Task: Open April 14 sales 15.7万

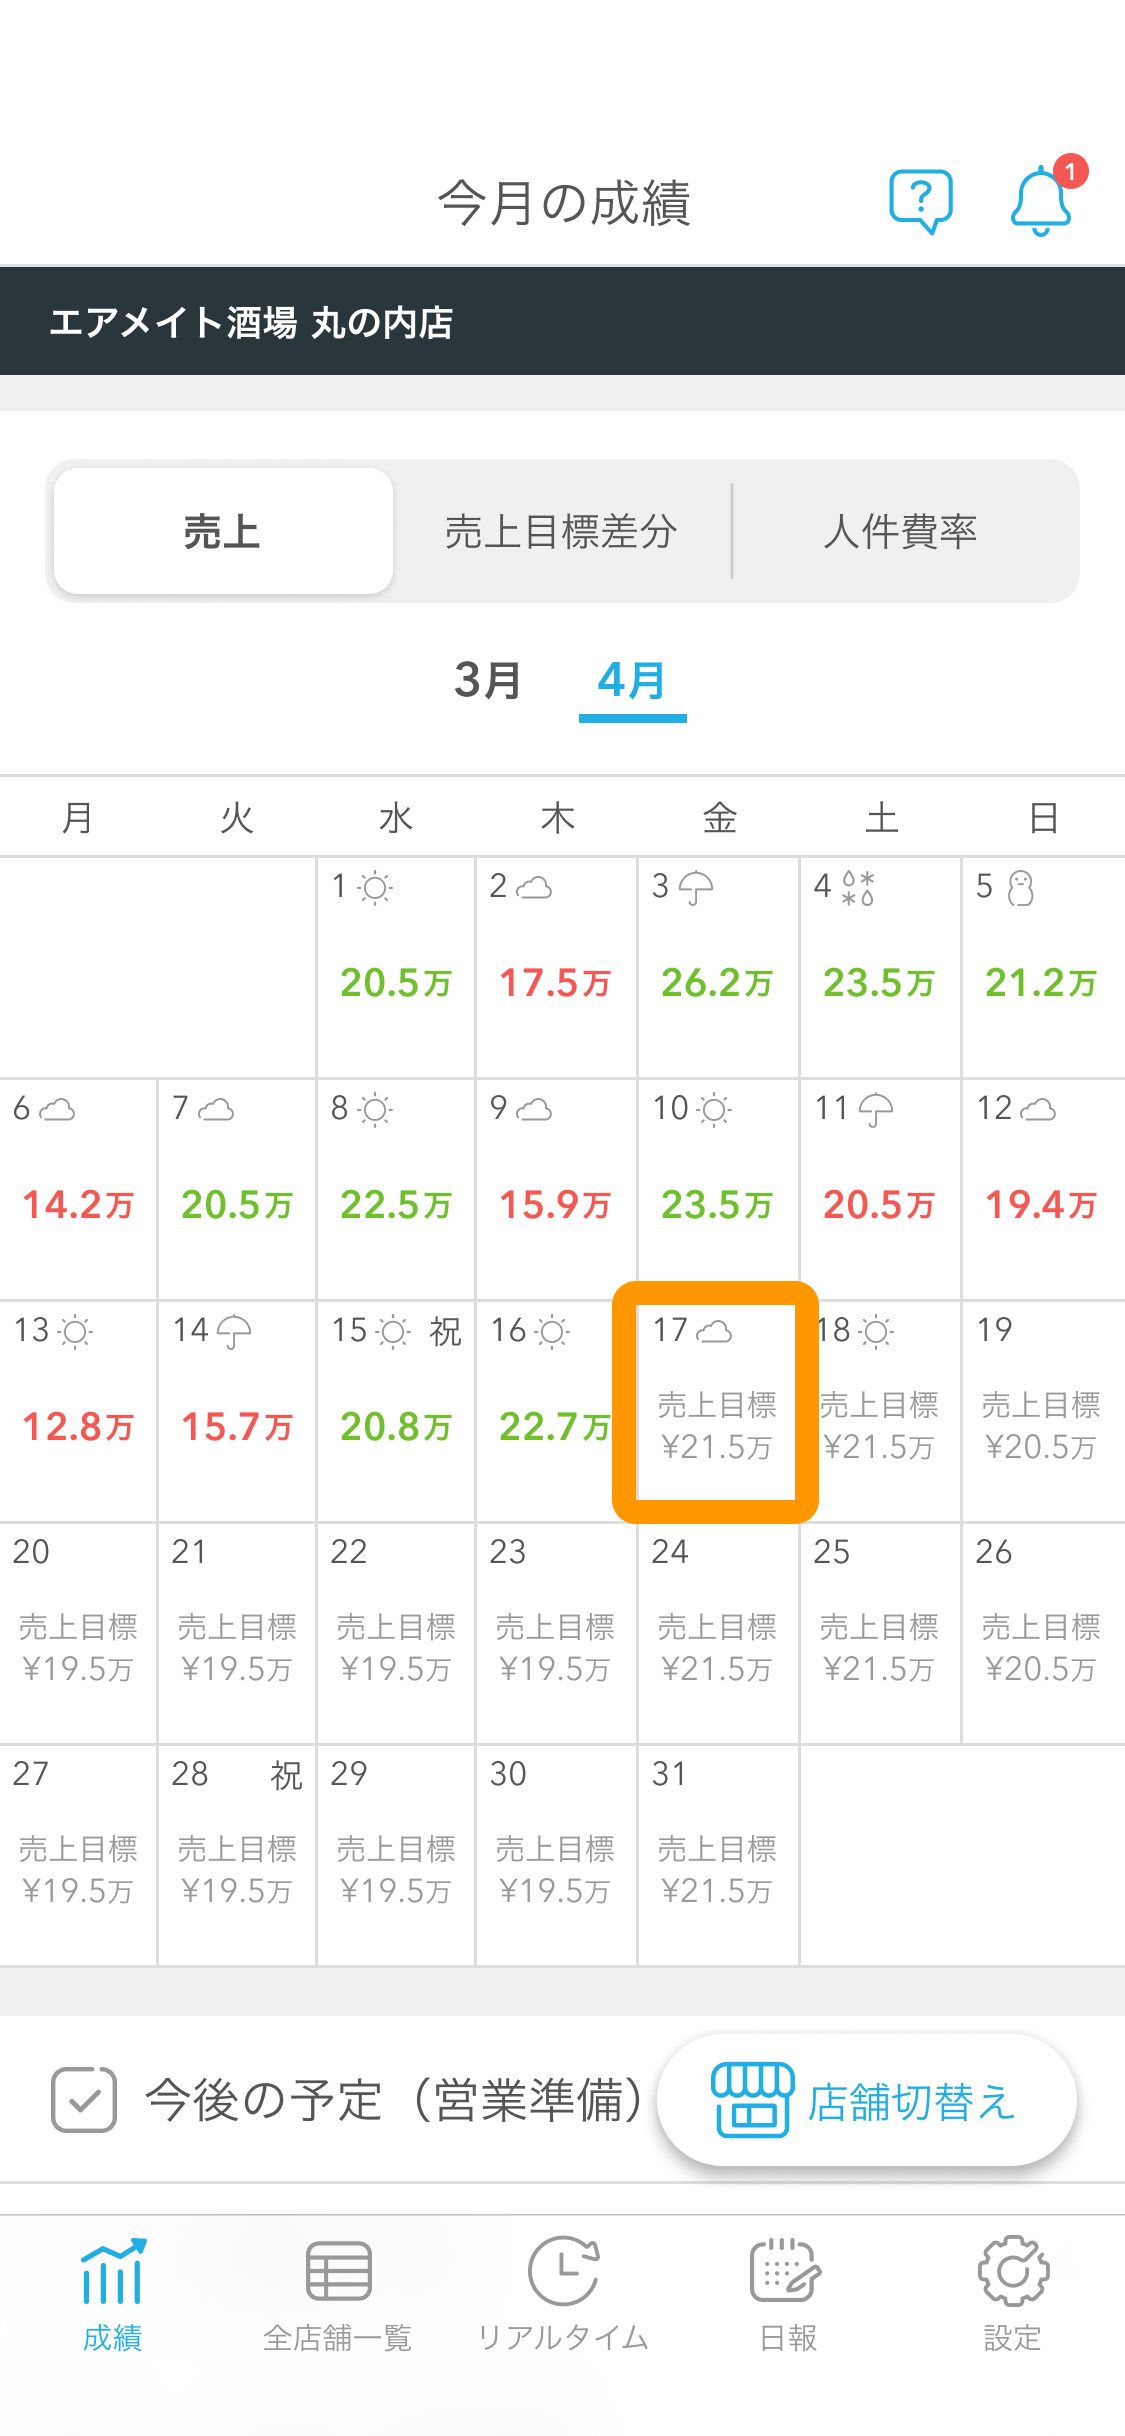Action: [237, 1426]
